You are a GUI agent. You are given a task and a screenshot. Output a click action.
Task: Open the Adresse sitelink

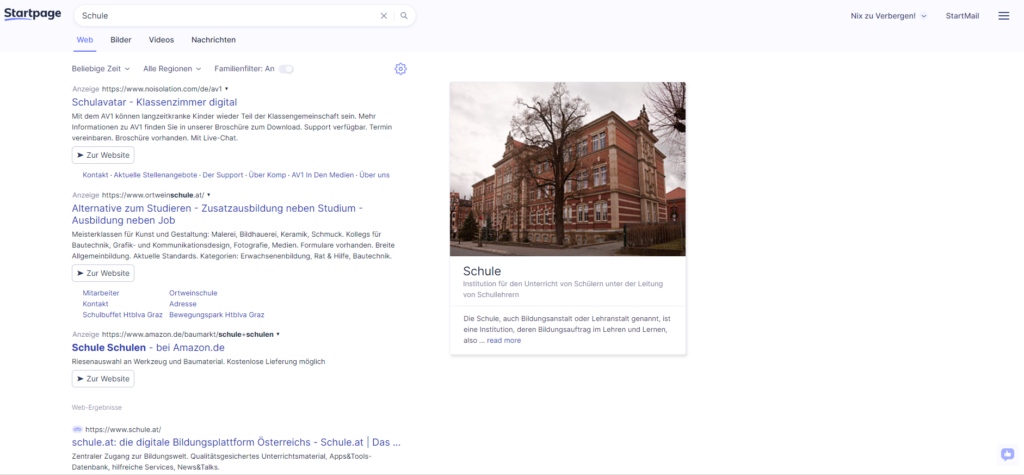tap(183, 304)
